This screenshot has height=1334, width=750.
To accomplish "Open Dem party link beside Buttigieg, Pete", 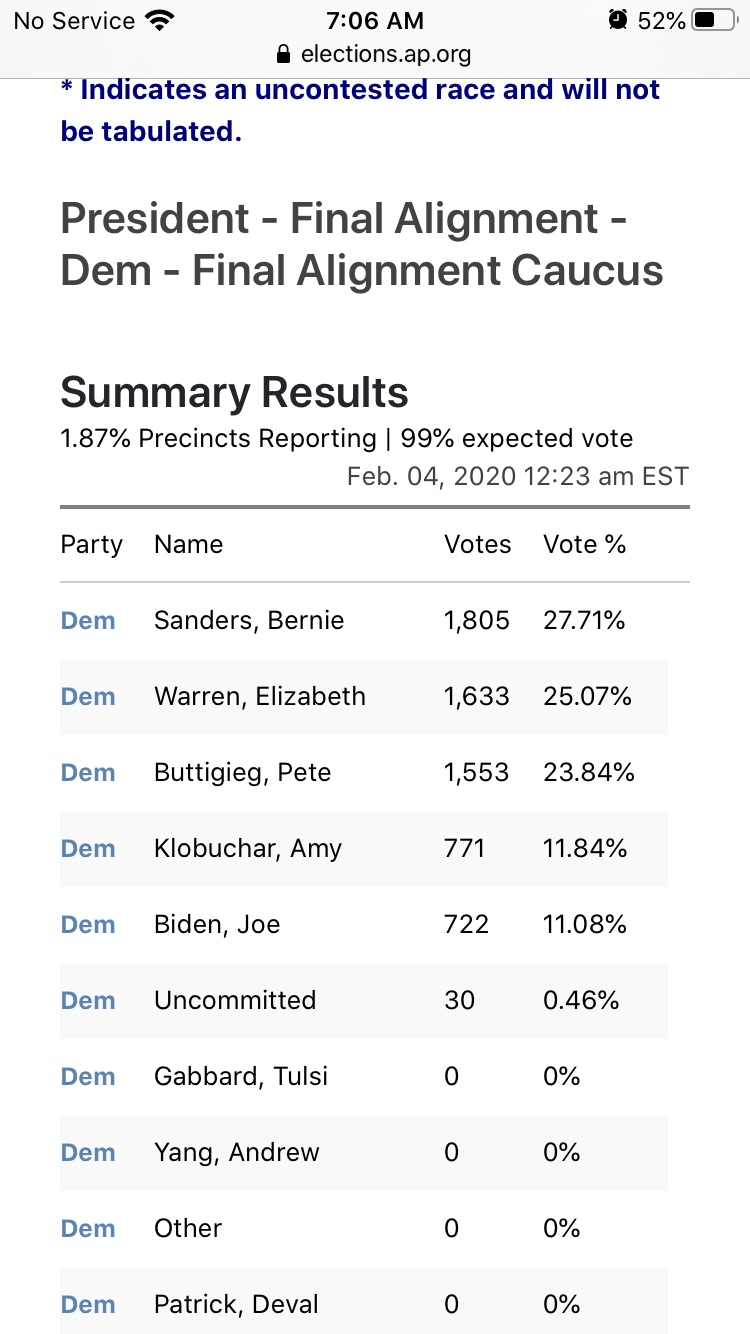I will point(88,773).
